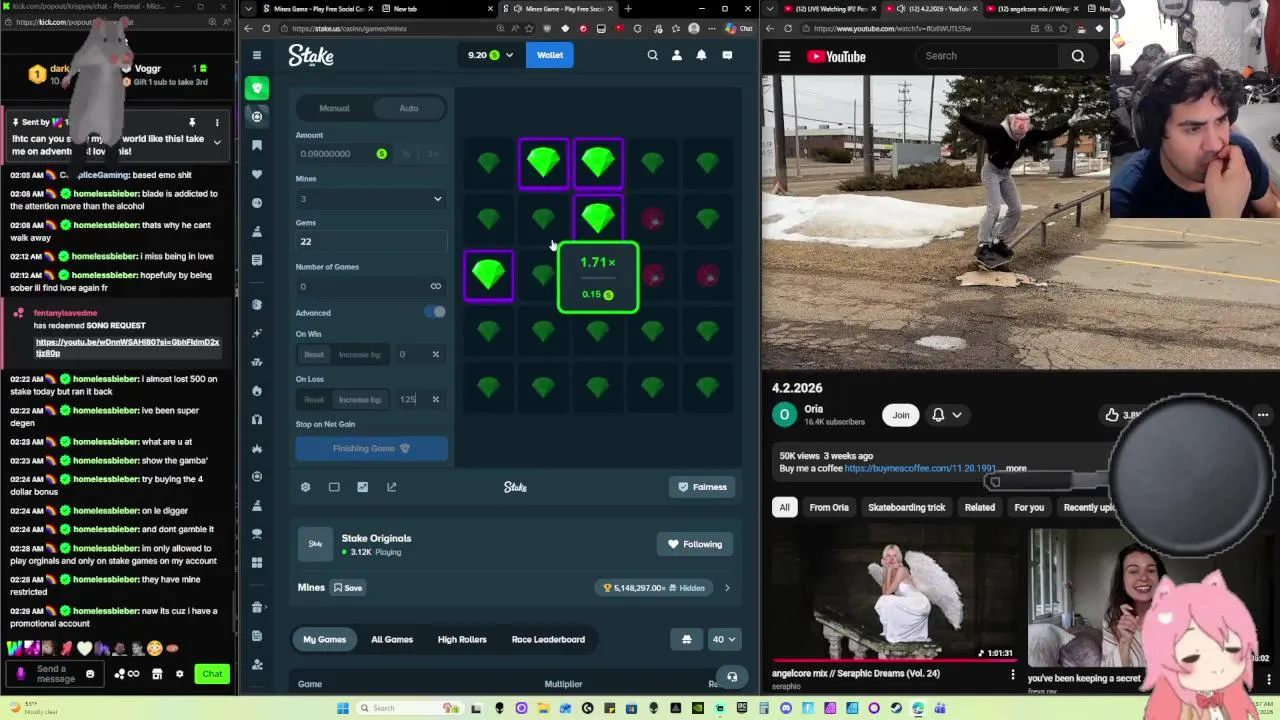This screenshot has height=720, width=1280.
Task: Switch to High Rollers tab
Action: (462, 639)
